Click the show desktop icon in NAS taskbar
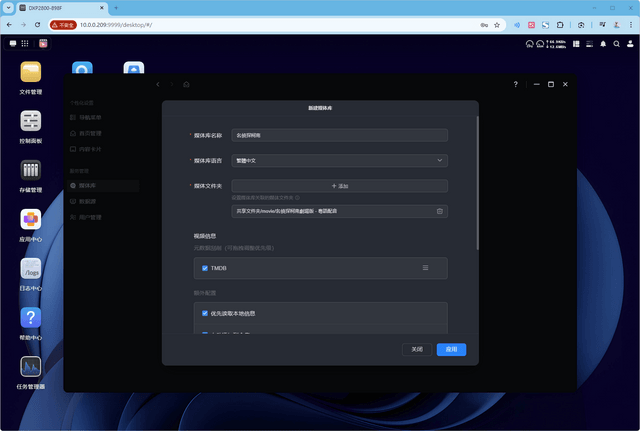 pos(13,43)
